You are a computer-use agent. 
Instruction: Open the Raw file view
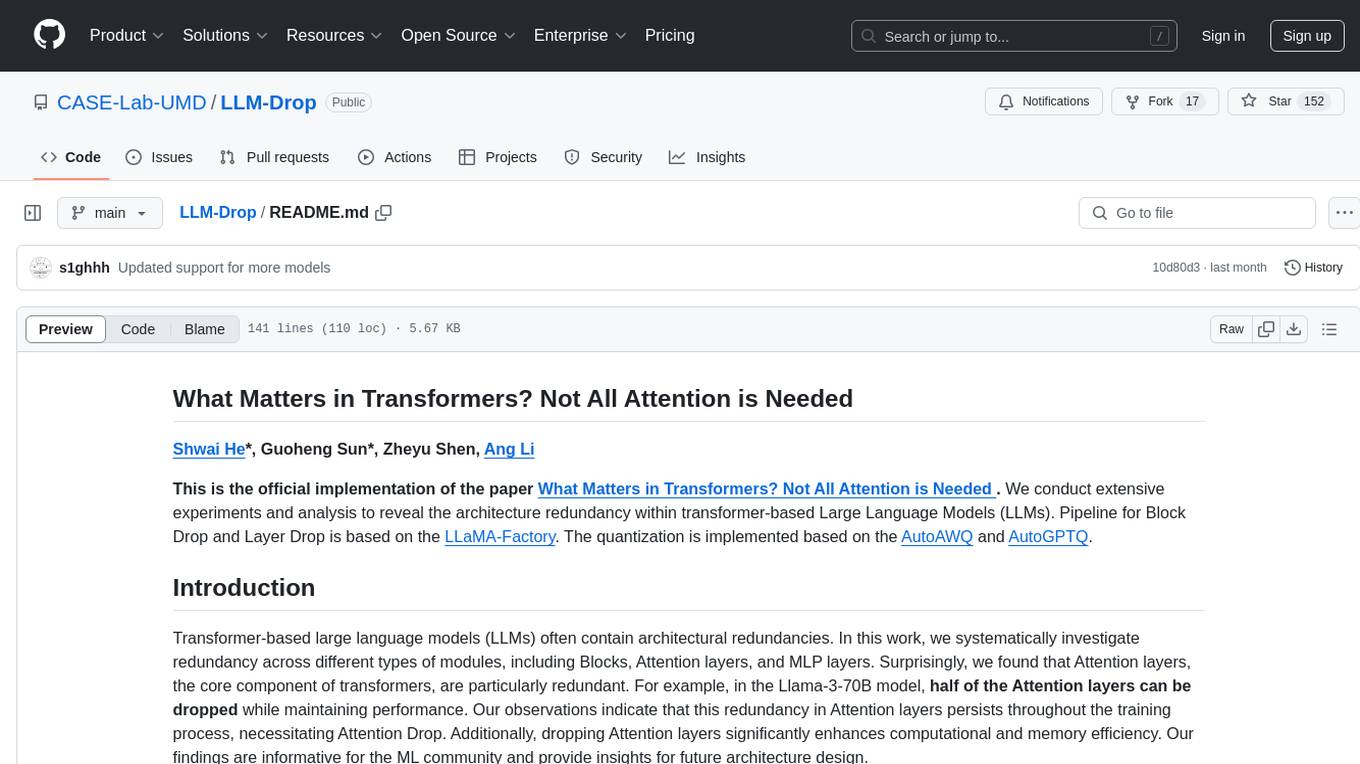tap(1231, 329)
